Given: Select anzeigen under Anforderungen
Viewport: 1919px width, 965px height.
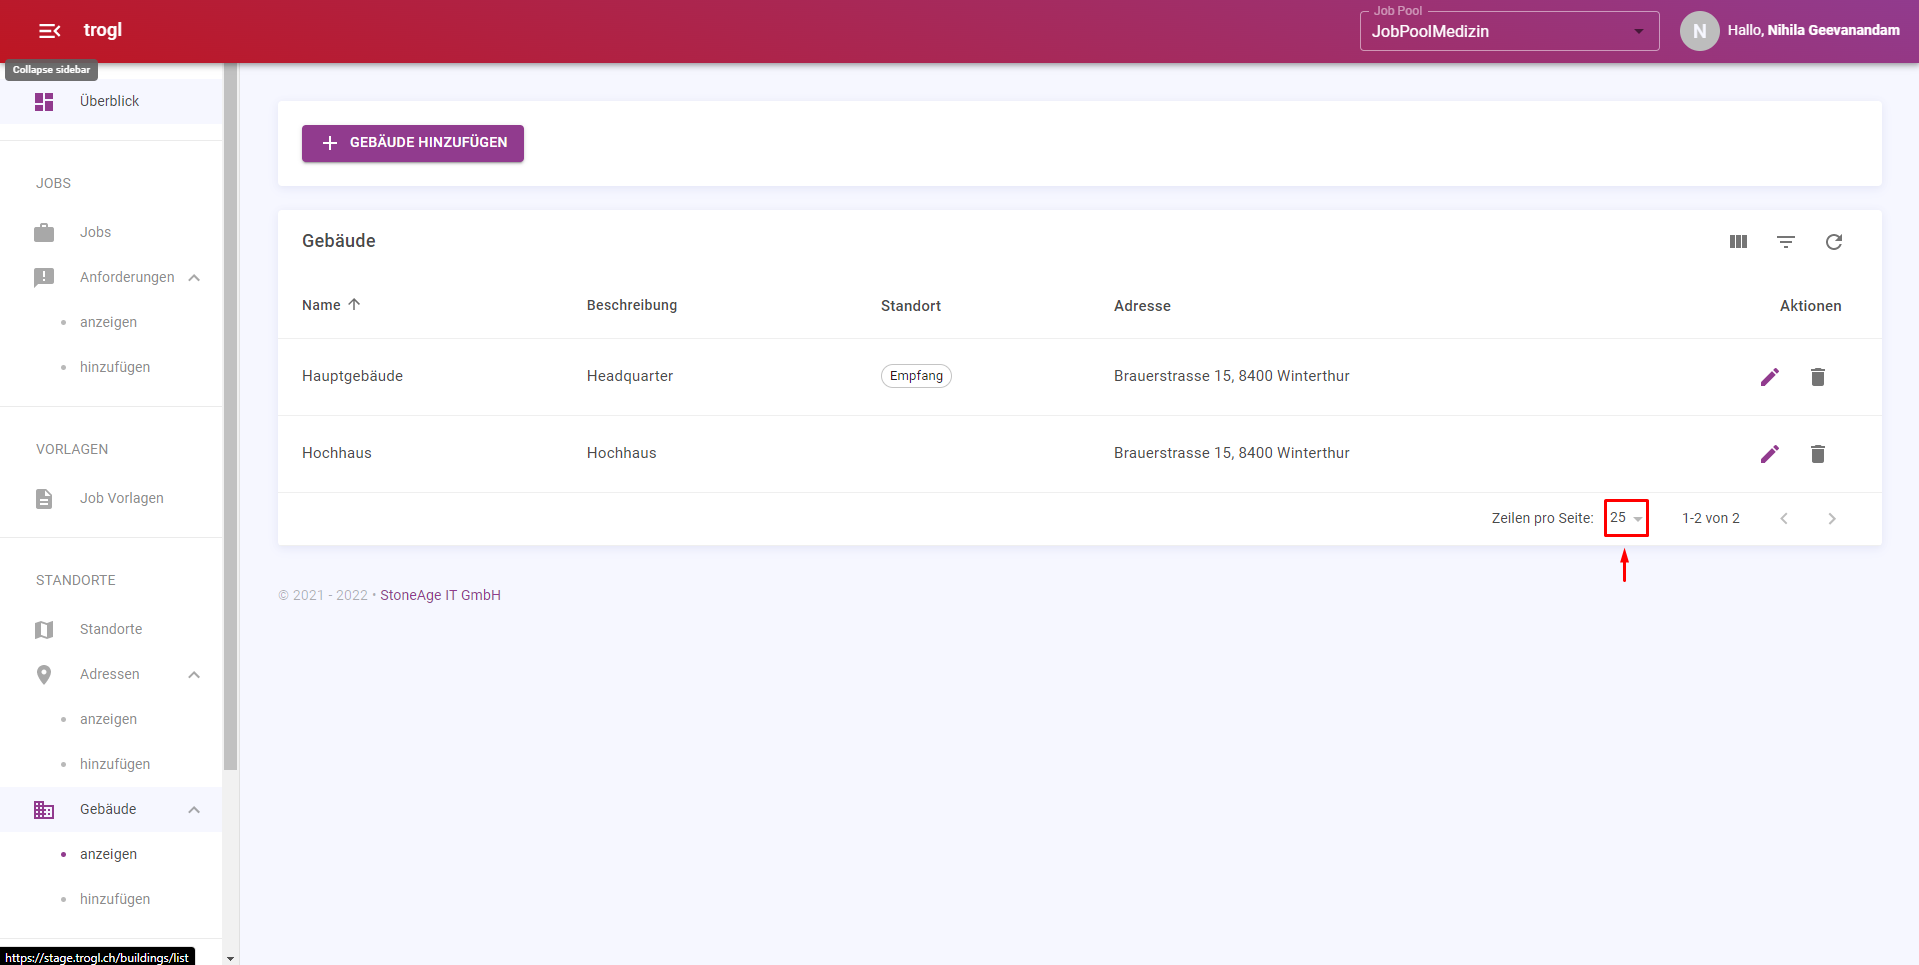Looking at the screenshot, I should [x=109, y=322].
